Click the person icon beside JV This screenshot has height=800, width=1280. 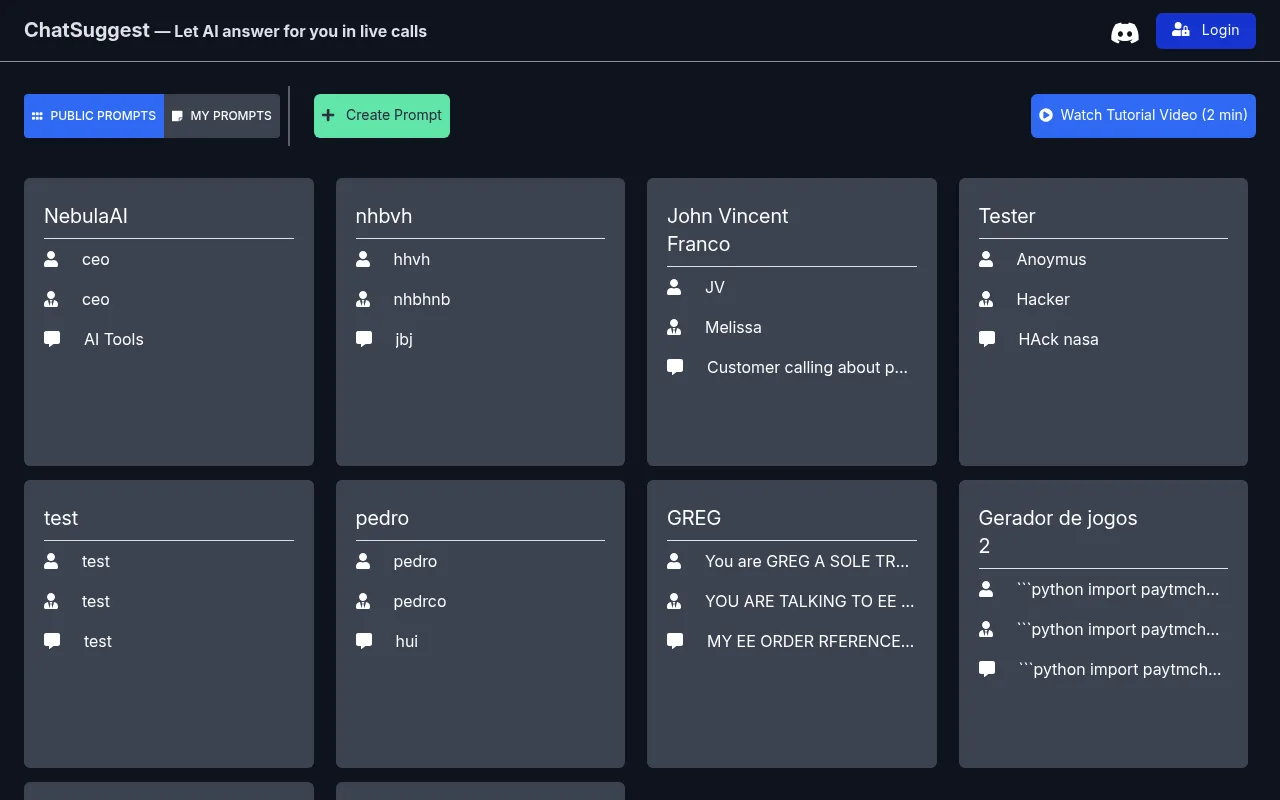pos(674,287)
